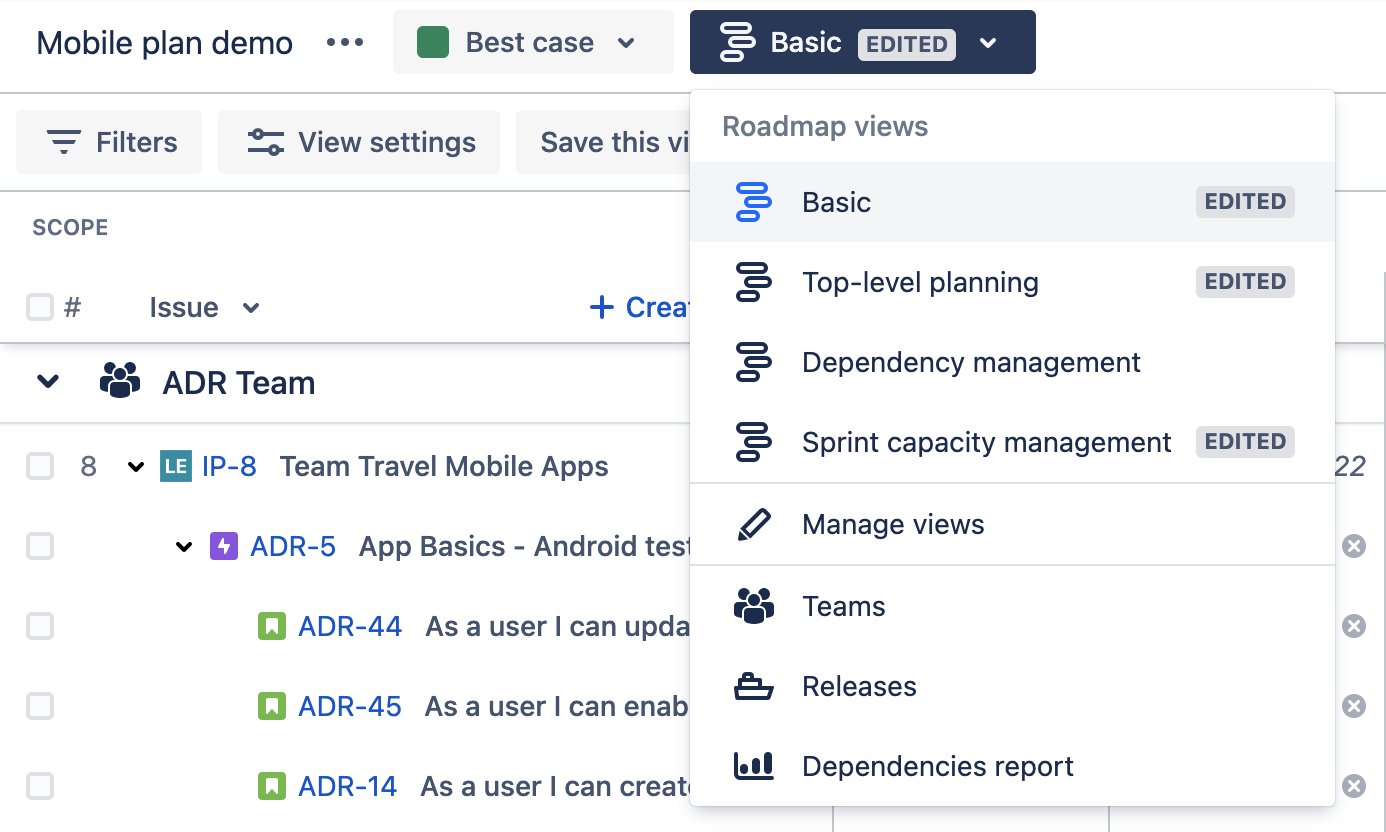Click the purple epic icon beside ADR-5
The height and width of the screenshot is (832, 1386).
point(224,546)
